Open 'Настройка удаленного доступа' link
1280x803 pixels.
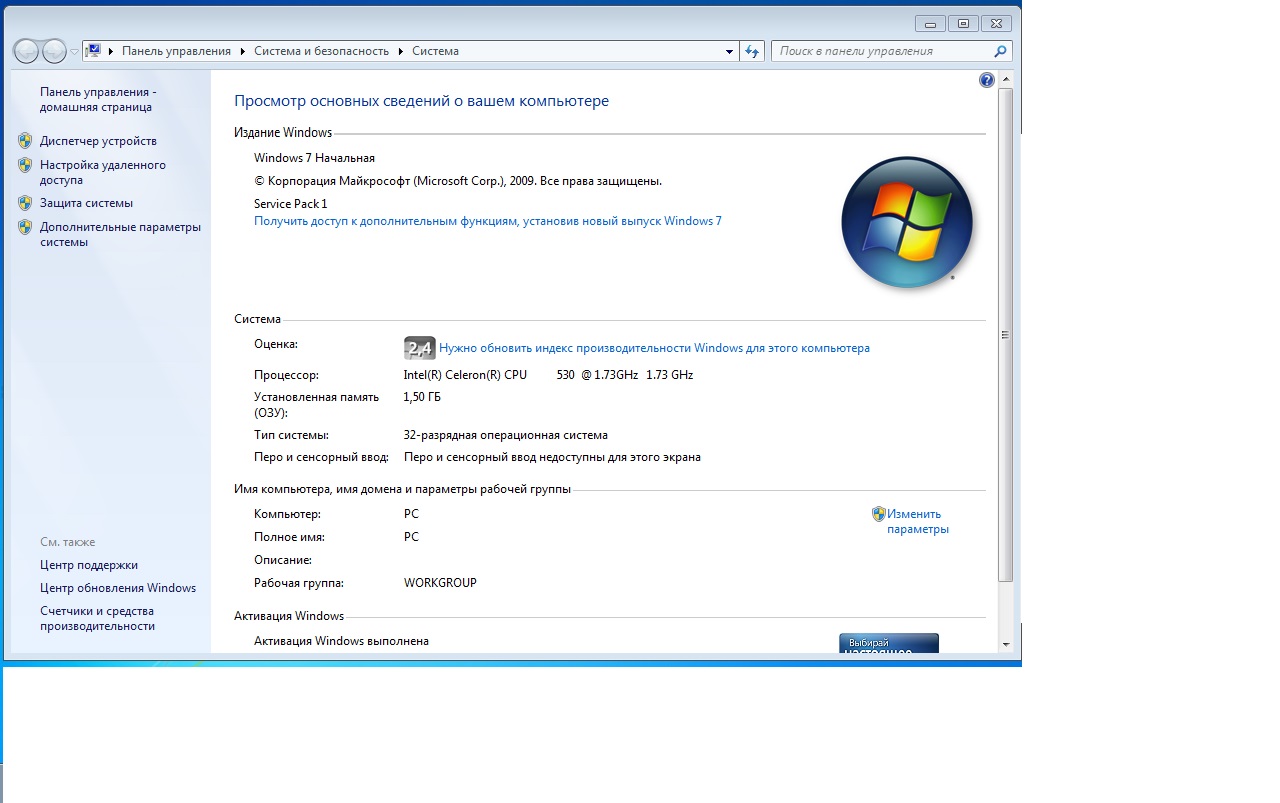click(x=103, y=173)
